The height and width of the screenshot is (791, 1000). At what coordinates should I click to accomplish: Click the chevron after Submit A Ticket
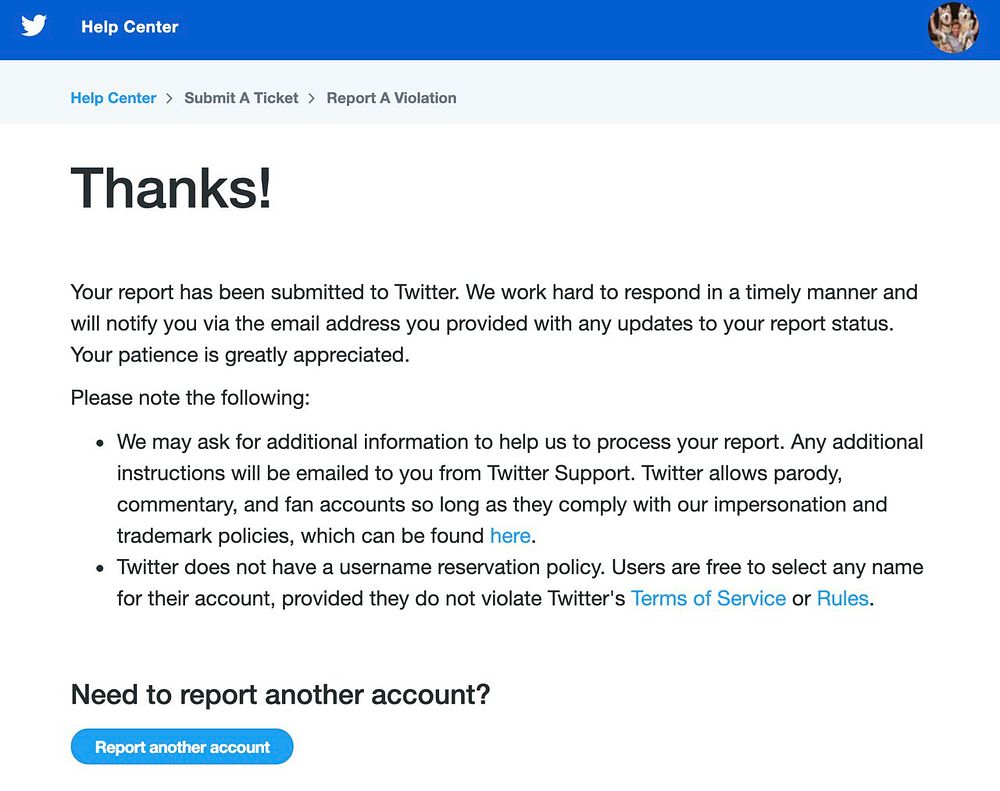point(312,98)
